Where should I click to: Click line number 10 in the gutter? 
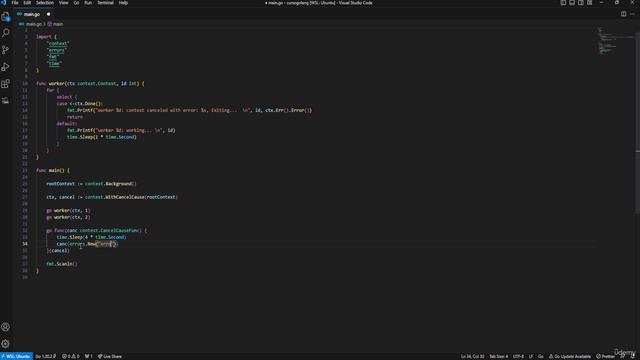[25, 83]
